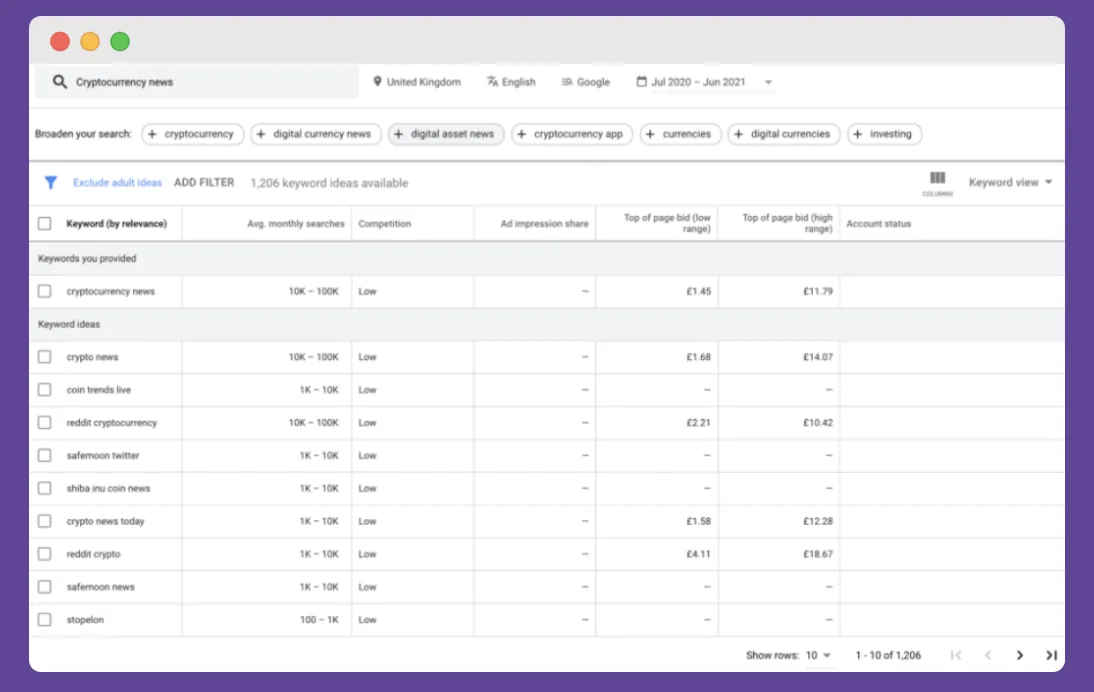
Task: Open the Columns selector icon
Action: pyautogui.click(x=937, y=181)
